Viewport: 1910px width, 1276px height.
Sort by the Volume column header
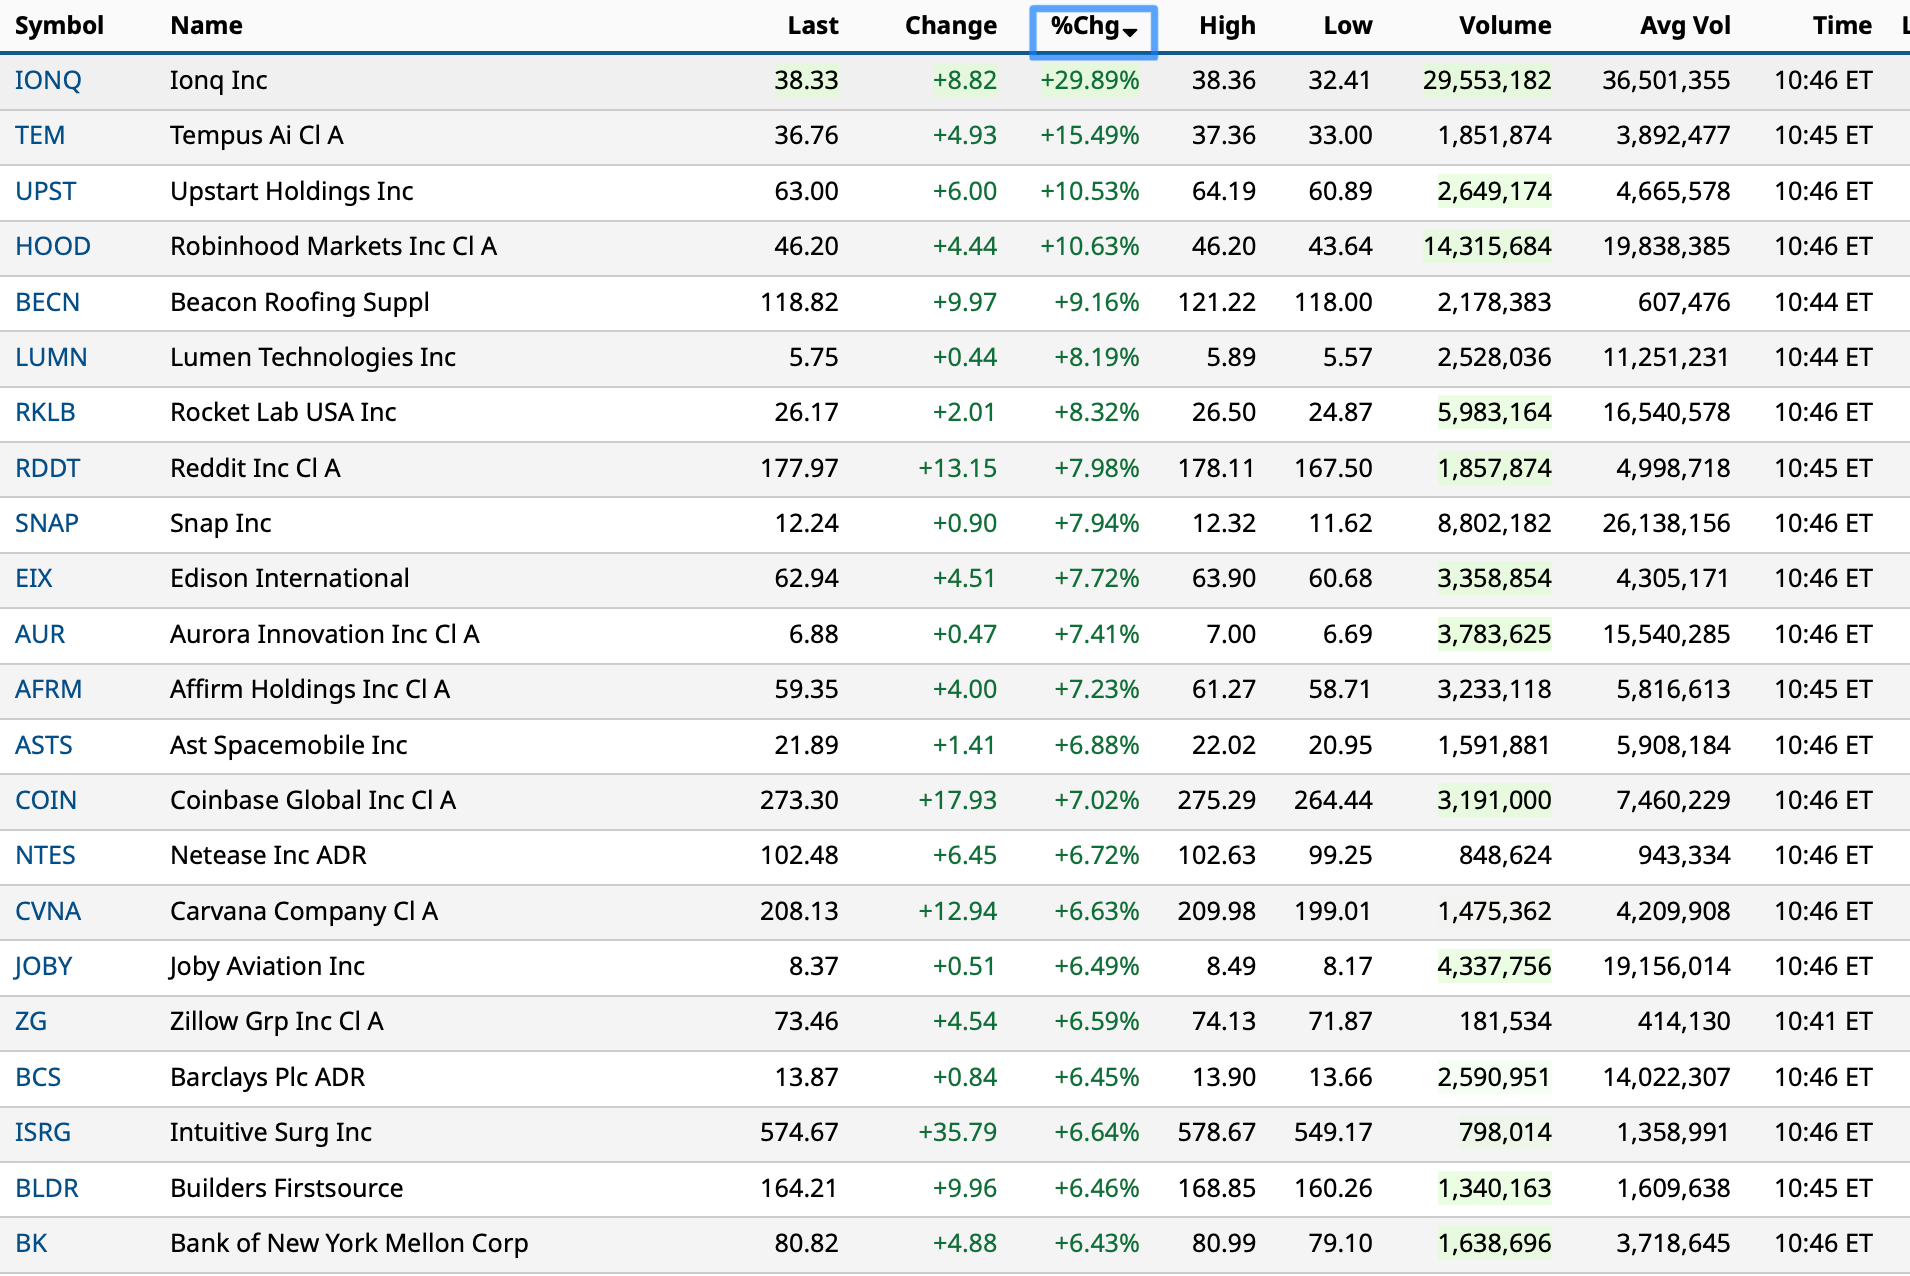(1504, 26)
